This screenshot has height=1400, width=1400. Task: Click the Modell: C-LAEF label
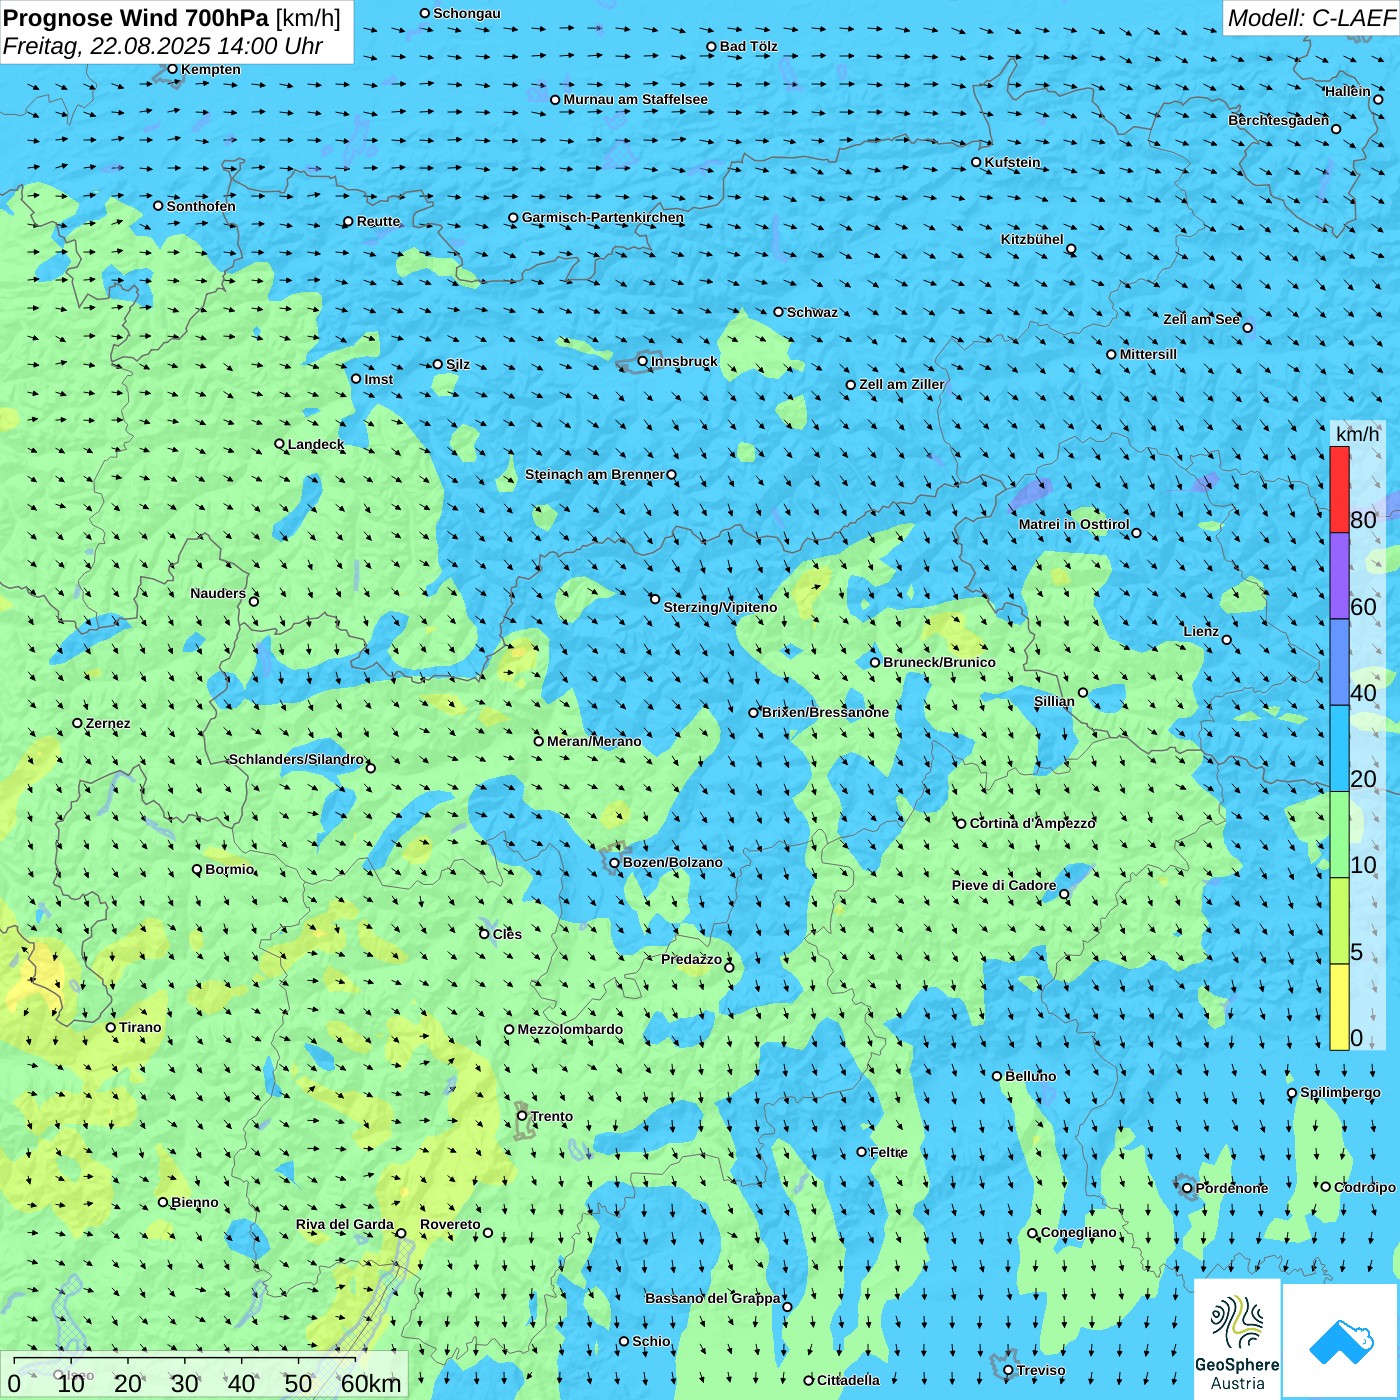coord(1311,18)
